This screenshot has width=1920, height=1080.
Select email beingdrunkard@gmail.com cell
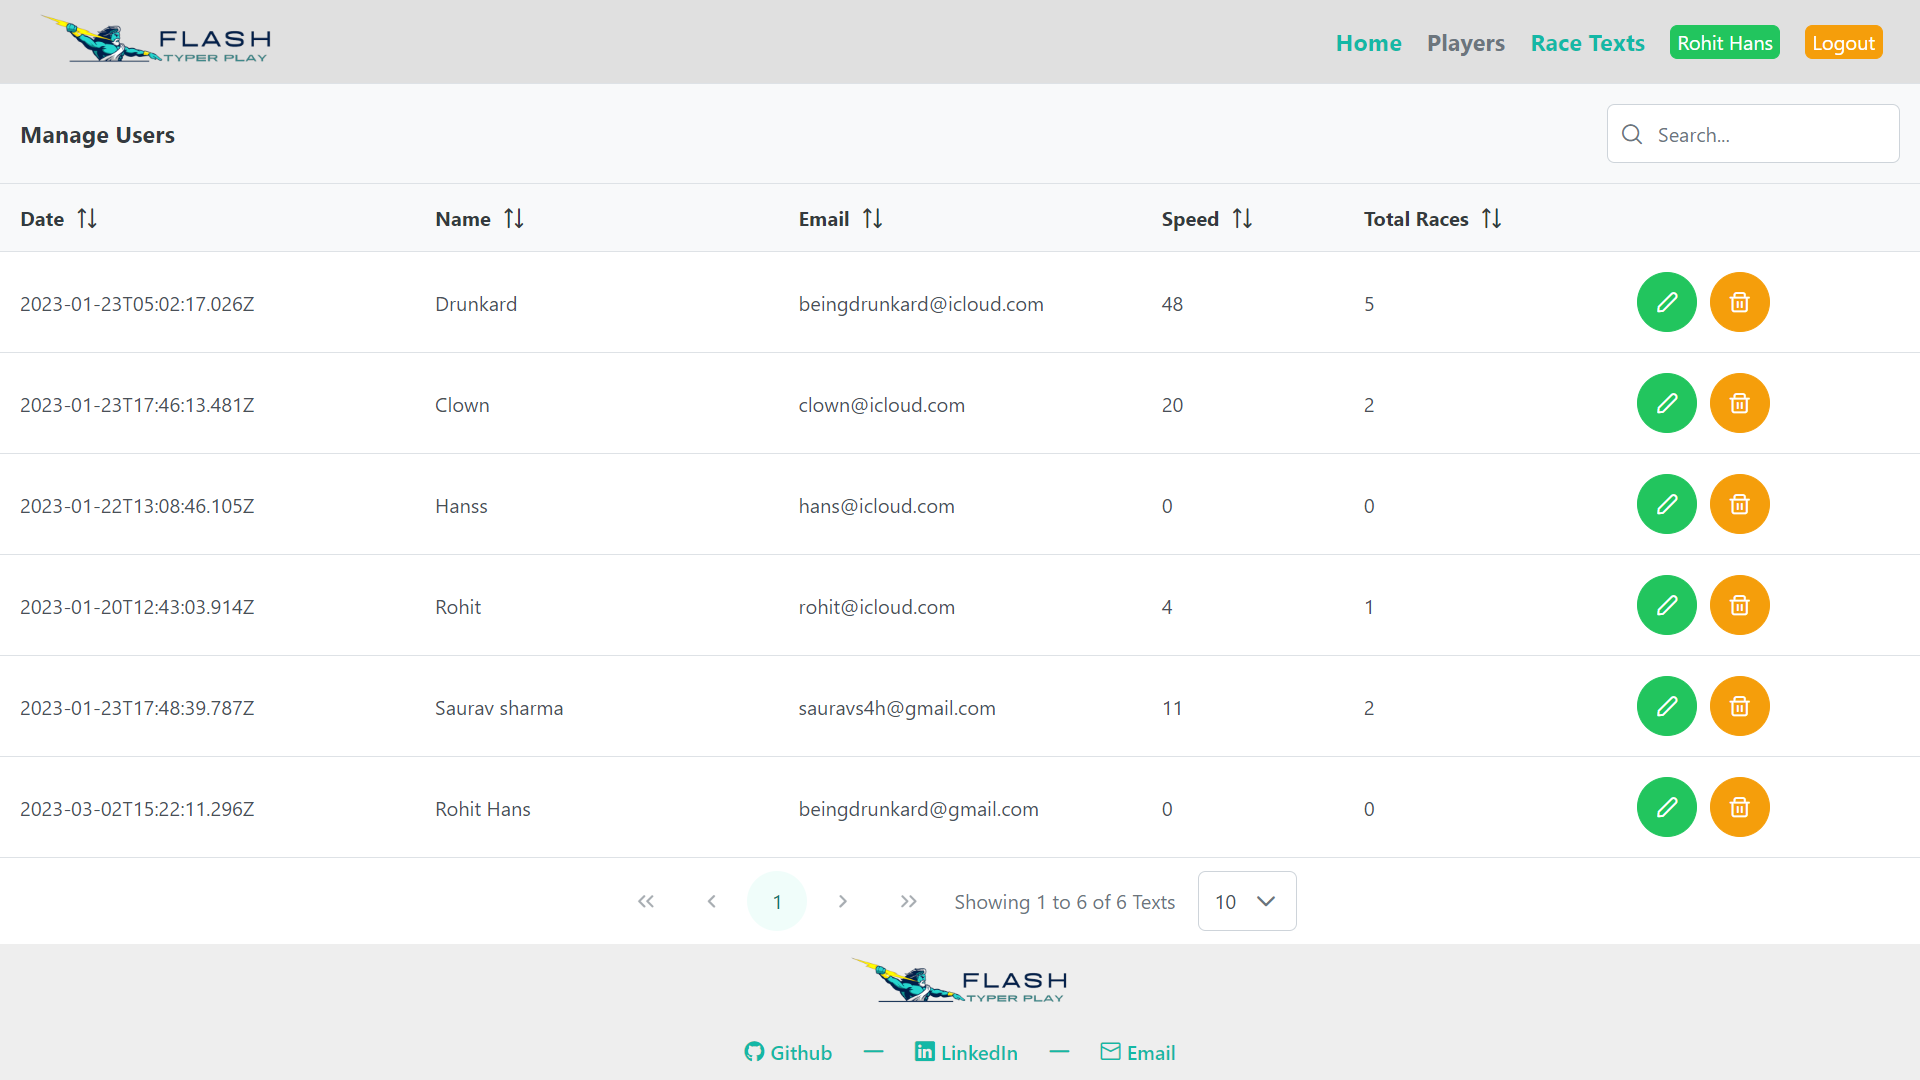(x=919, y=809)
